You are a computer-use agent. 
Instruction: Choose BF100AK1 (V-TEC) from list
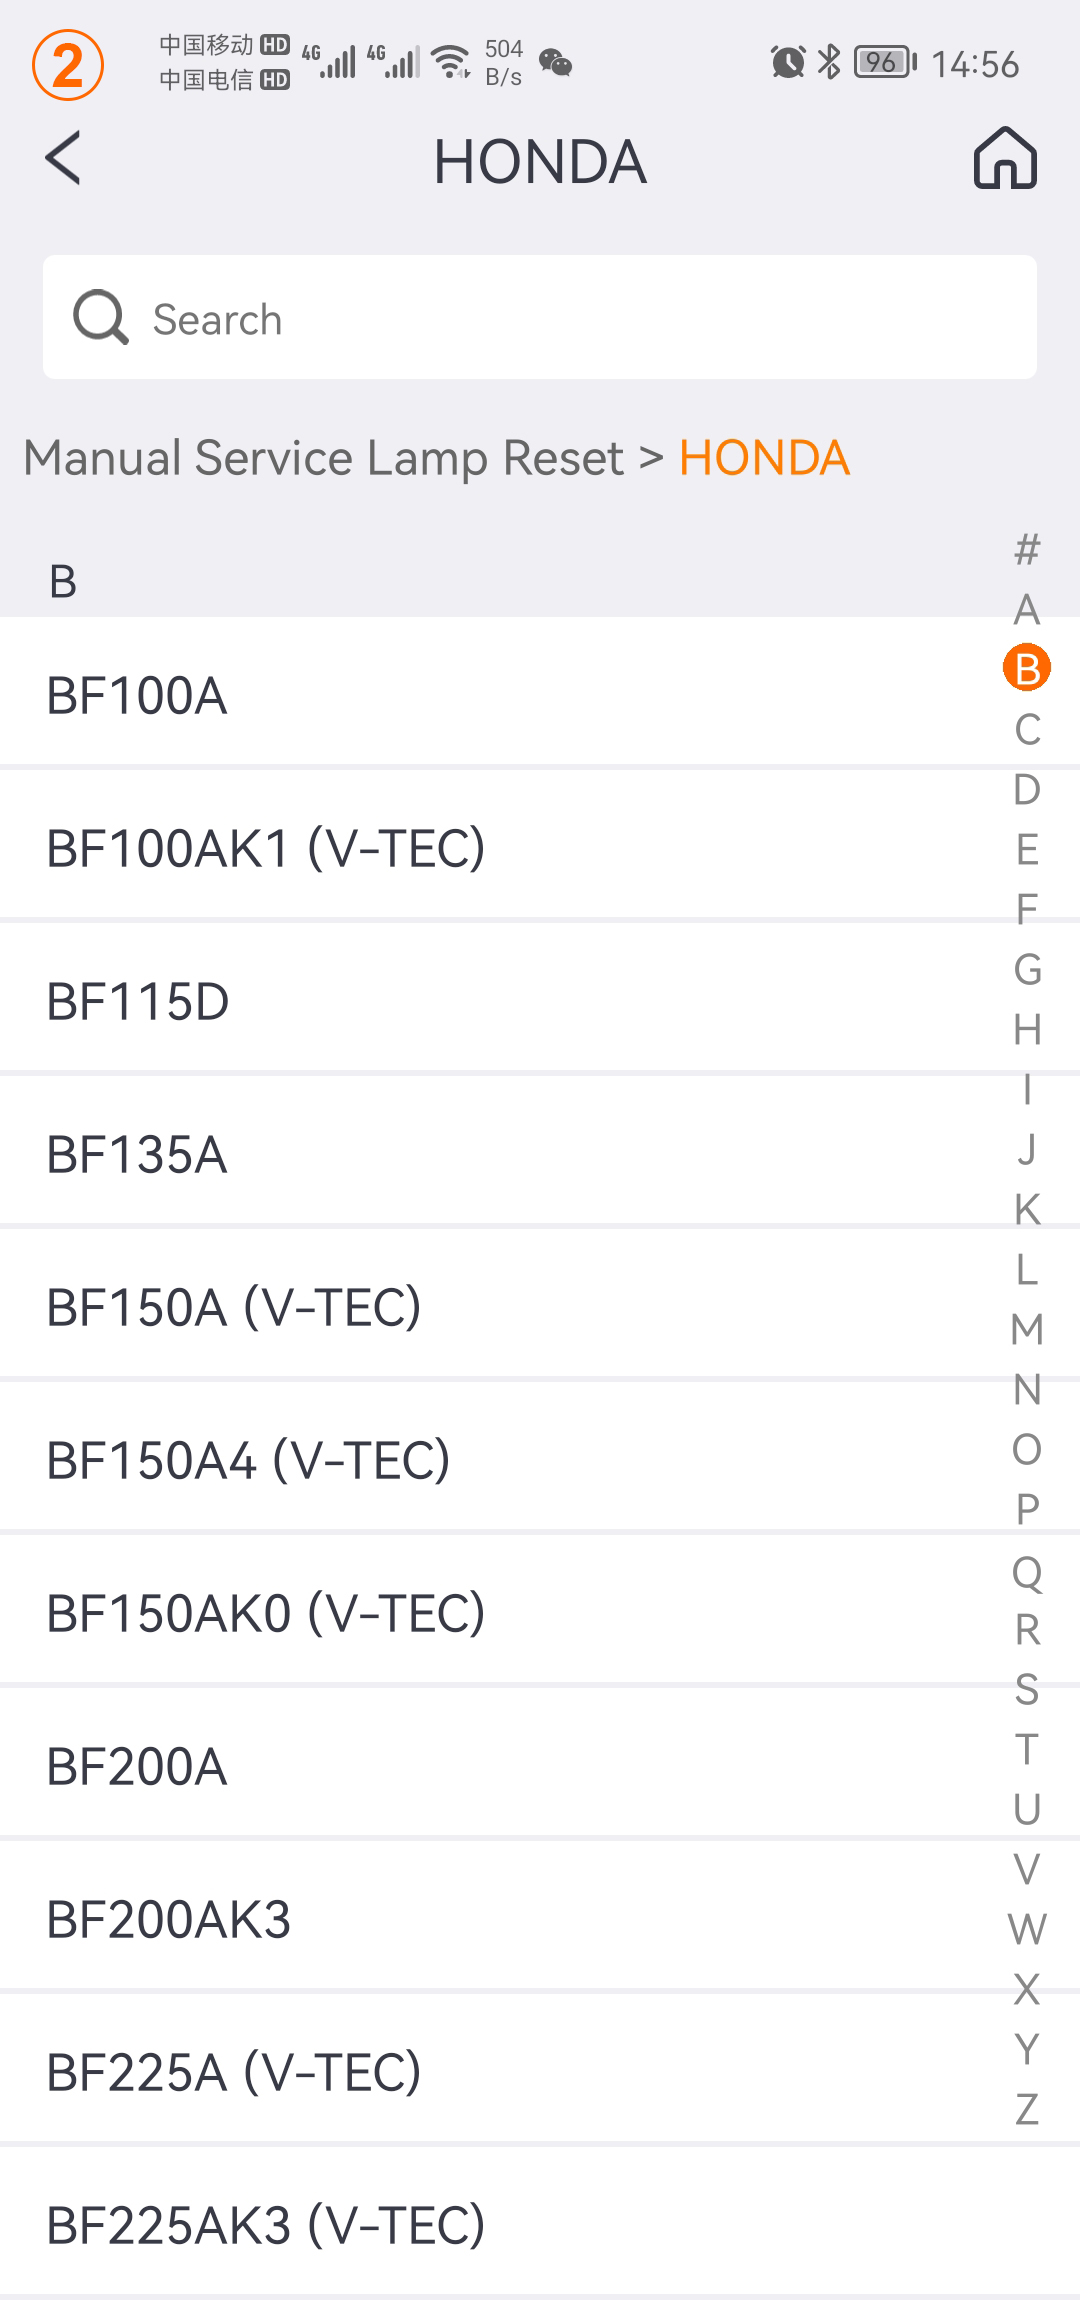[x=266, y=848]
